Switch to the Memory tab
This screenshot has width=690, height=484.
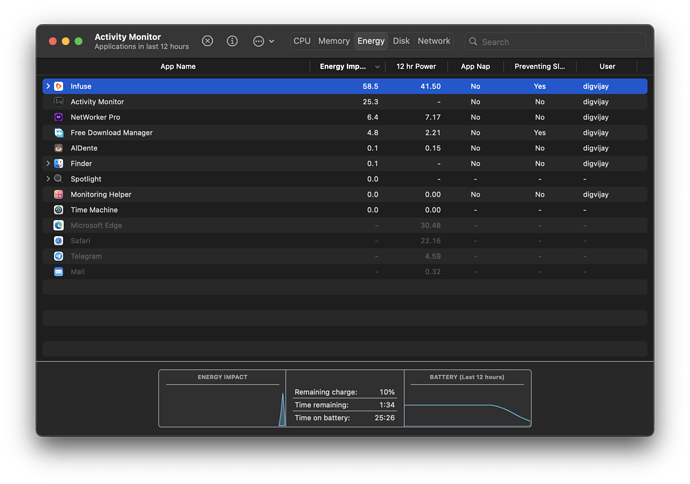click(334, 41)
